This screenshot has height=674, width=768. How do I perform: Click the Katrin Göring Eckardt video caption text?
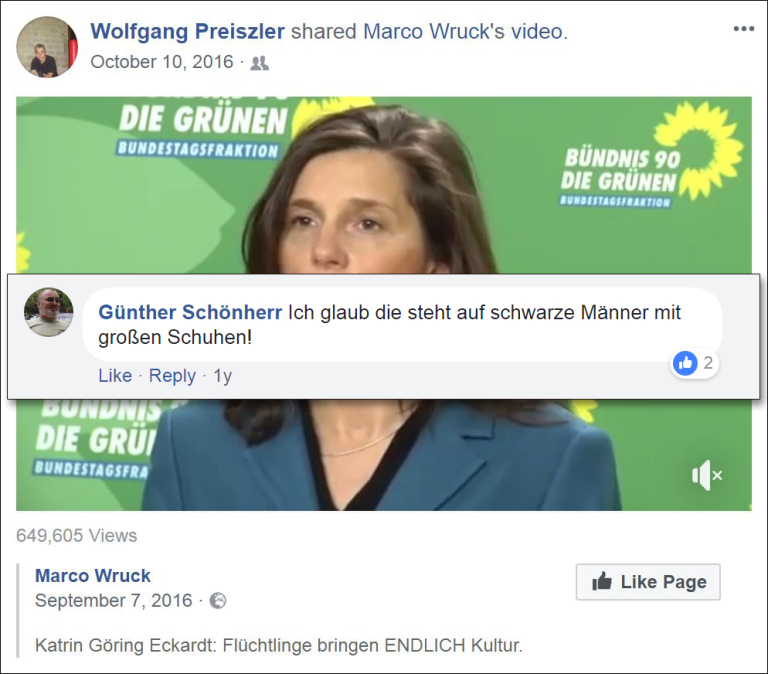[279, 645]
